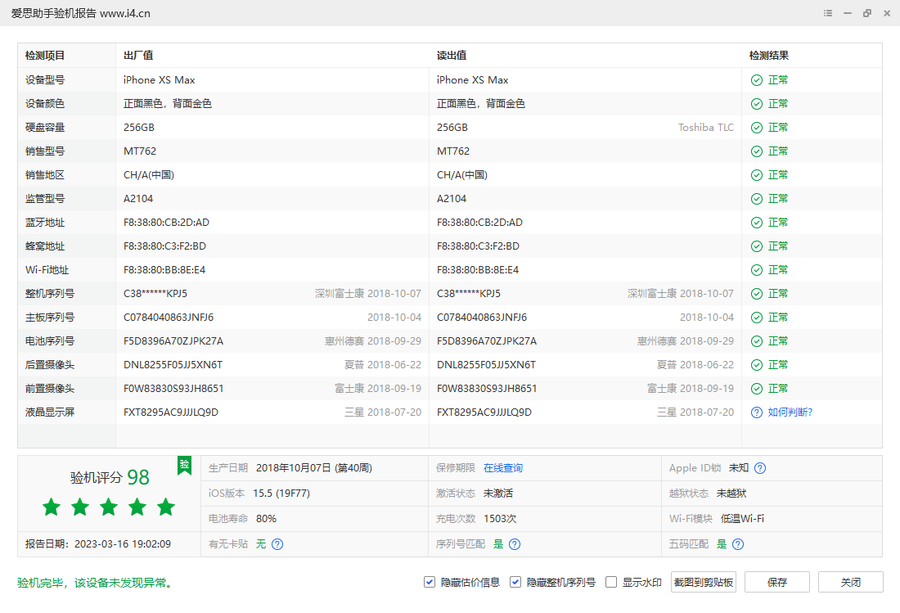Screen dimensions: 900x613
Task: Click the Wi-Fi模块 value 低温Wi-Fi
Action: (x=743, y=518)
